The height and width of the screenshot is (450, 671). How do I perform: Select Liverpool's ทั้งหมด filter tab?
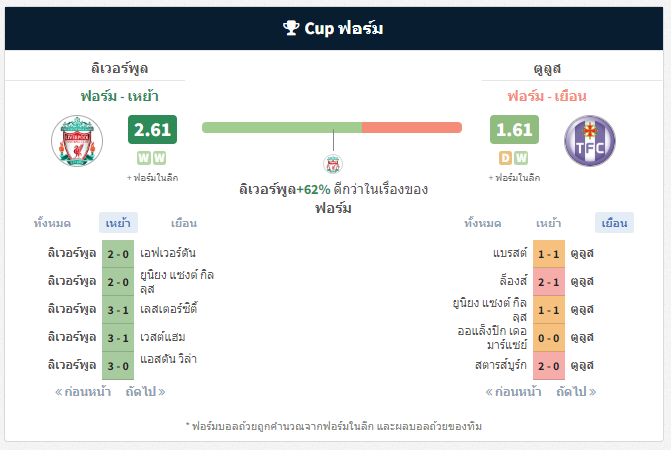pyautogui.click(x=52, y=223)
